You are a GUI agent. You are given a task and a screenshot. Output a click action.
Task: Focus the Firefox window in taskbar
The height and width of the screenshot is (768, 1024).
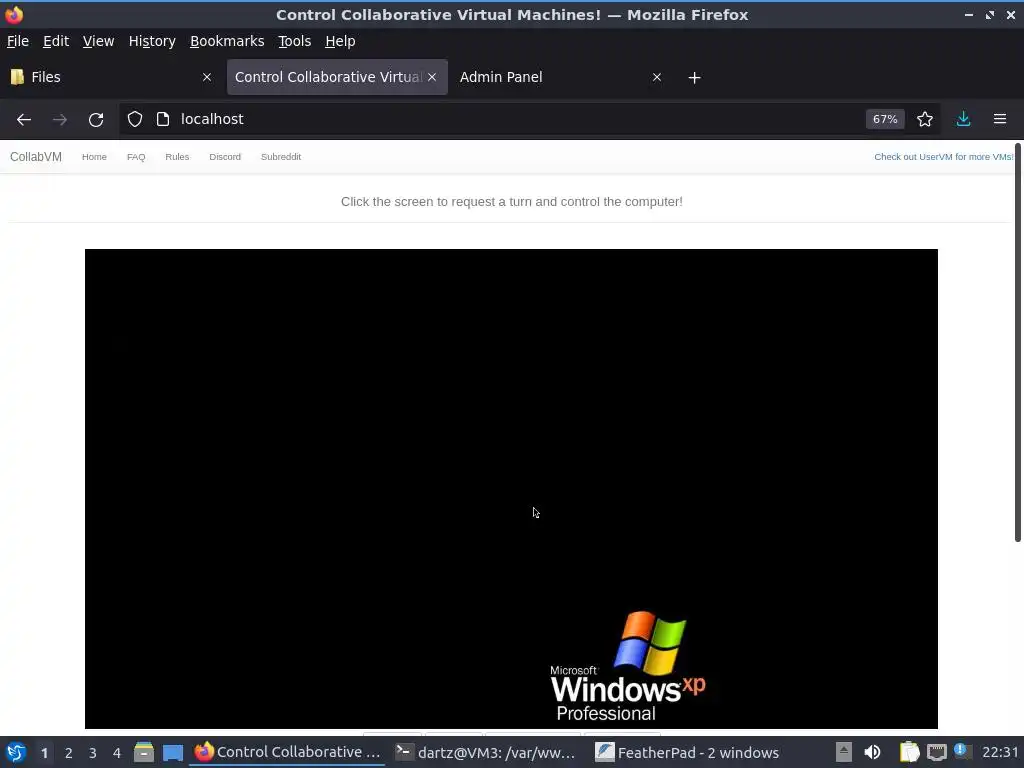click(287, 752)
